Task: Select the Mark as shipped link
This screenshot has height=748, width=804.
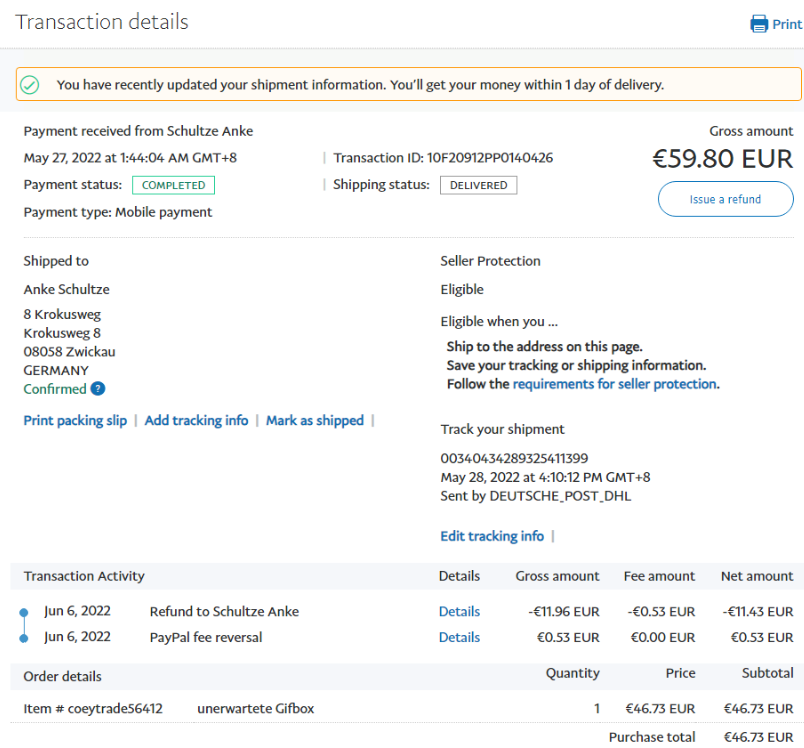Action: point(314,421)
